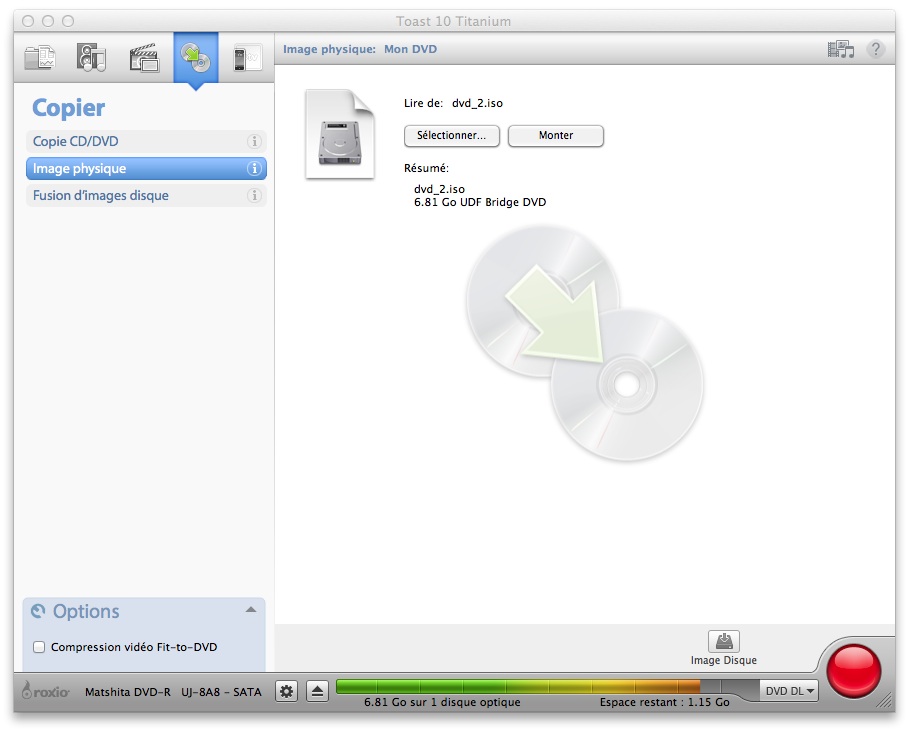Show info for Image physique

point(254,169)
